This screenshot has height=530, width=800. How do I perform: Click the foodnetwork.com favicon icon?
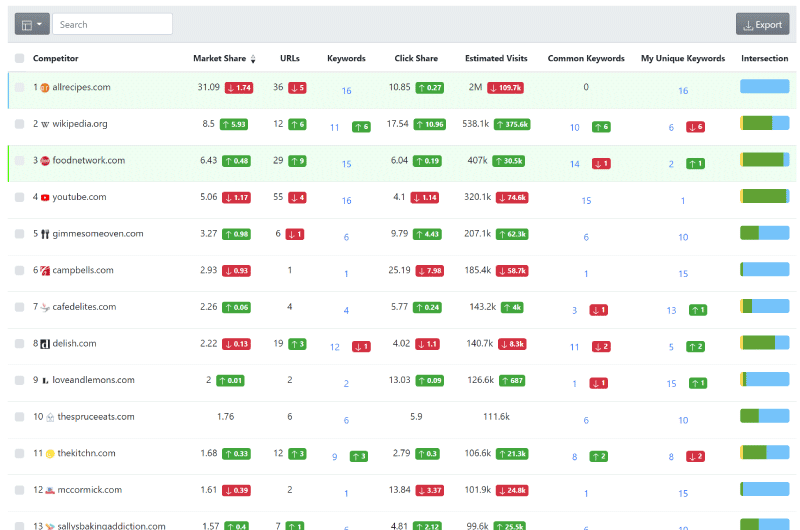[x=45, y=161]
